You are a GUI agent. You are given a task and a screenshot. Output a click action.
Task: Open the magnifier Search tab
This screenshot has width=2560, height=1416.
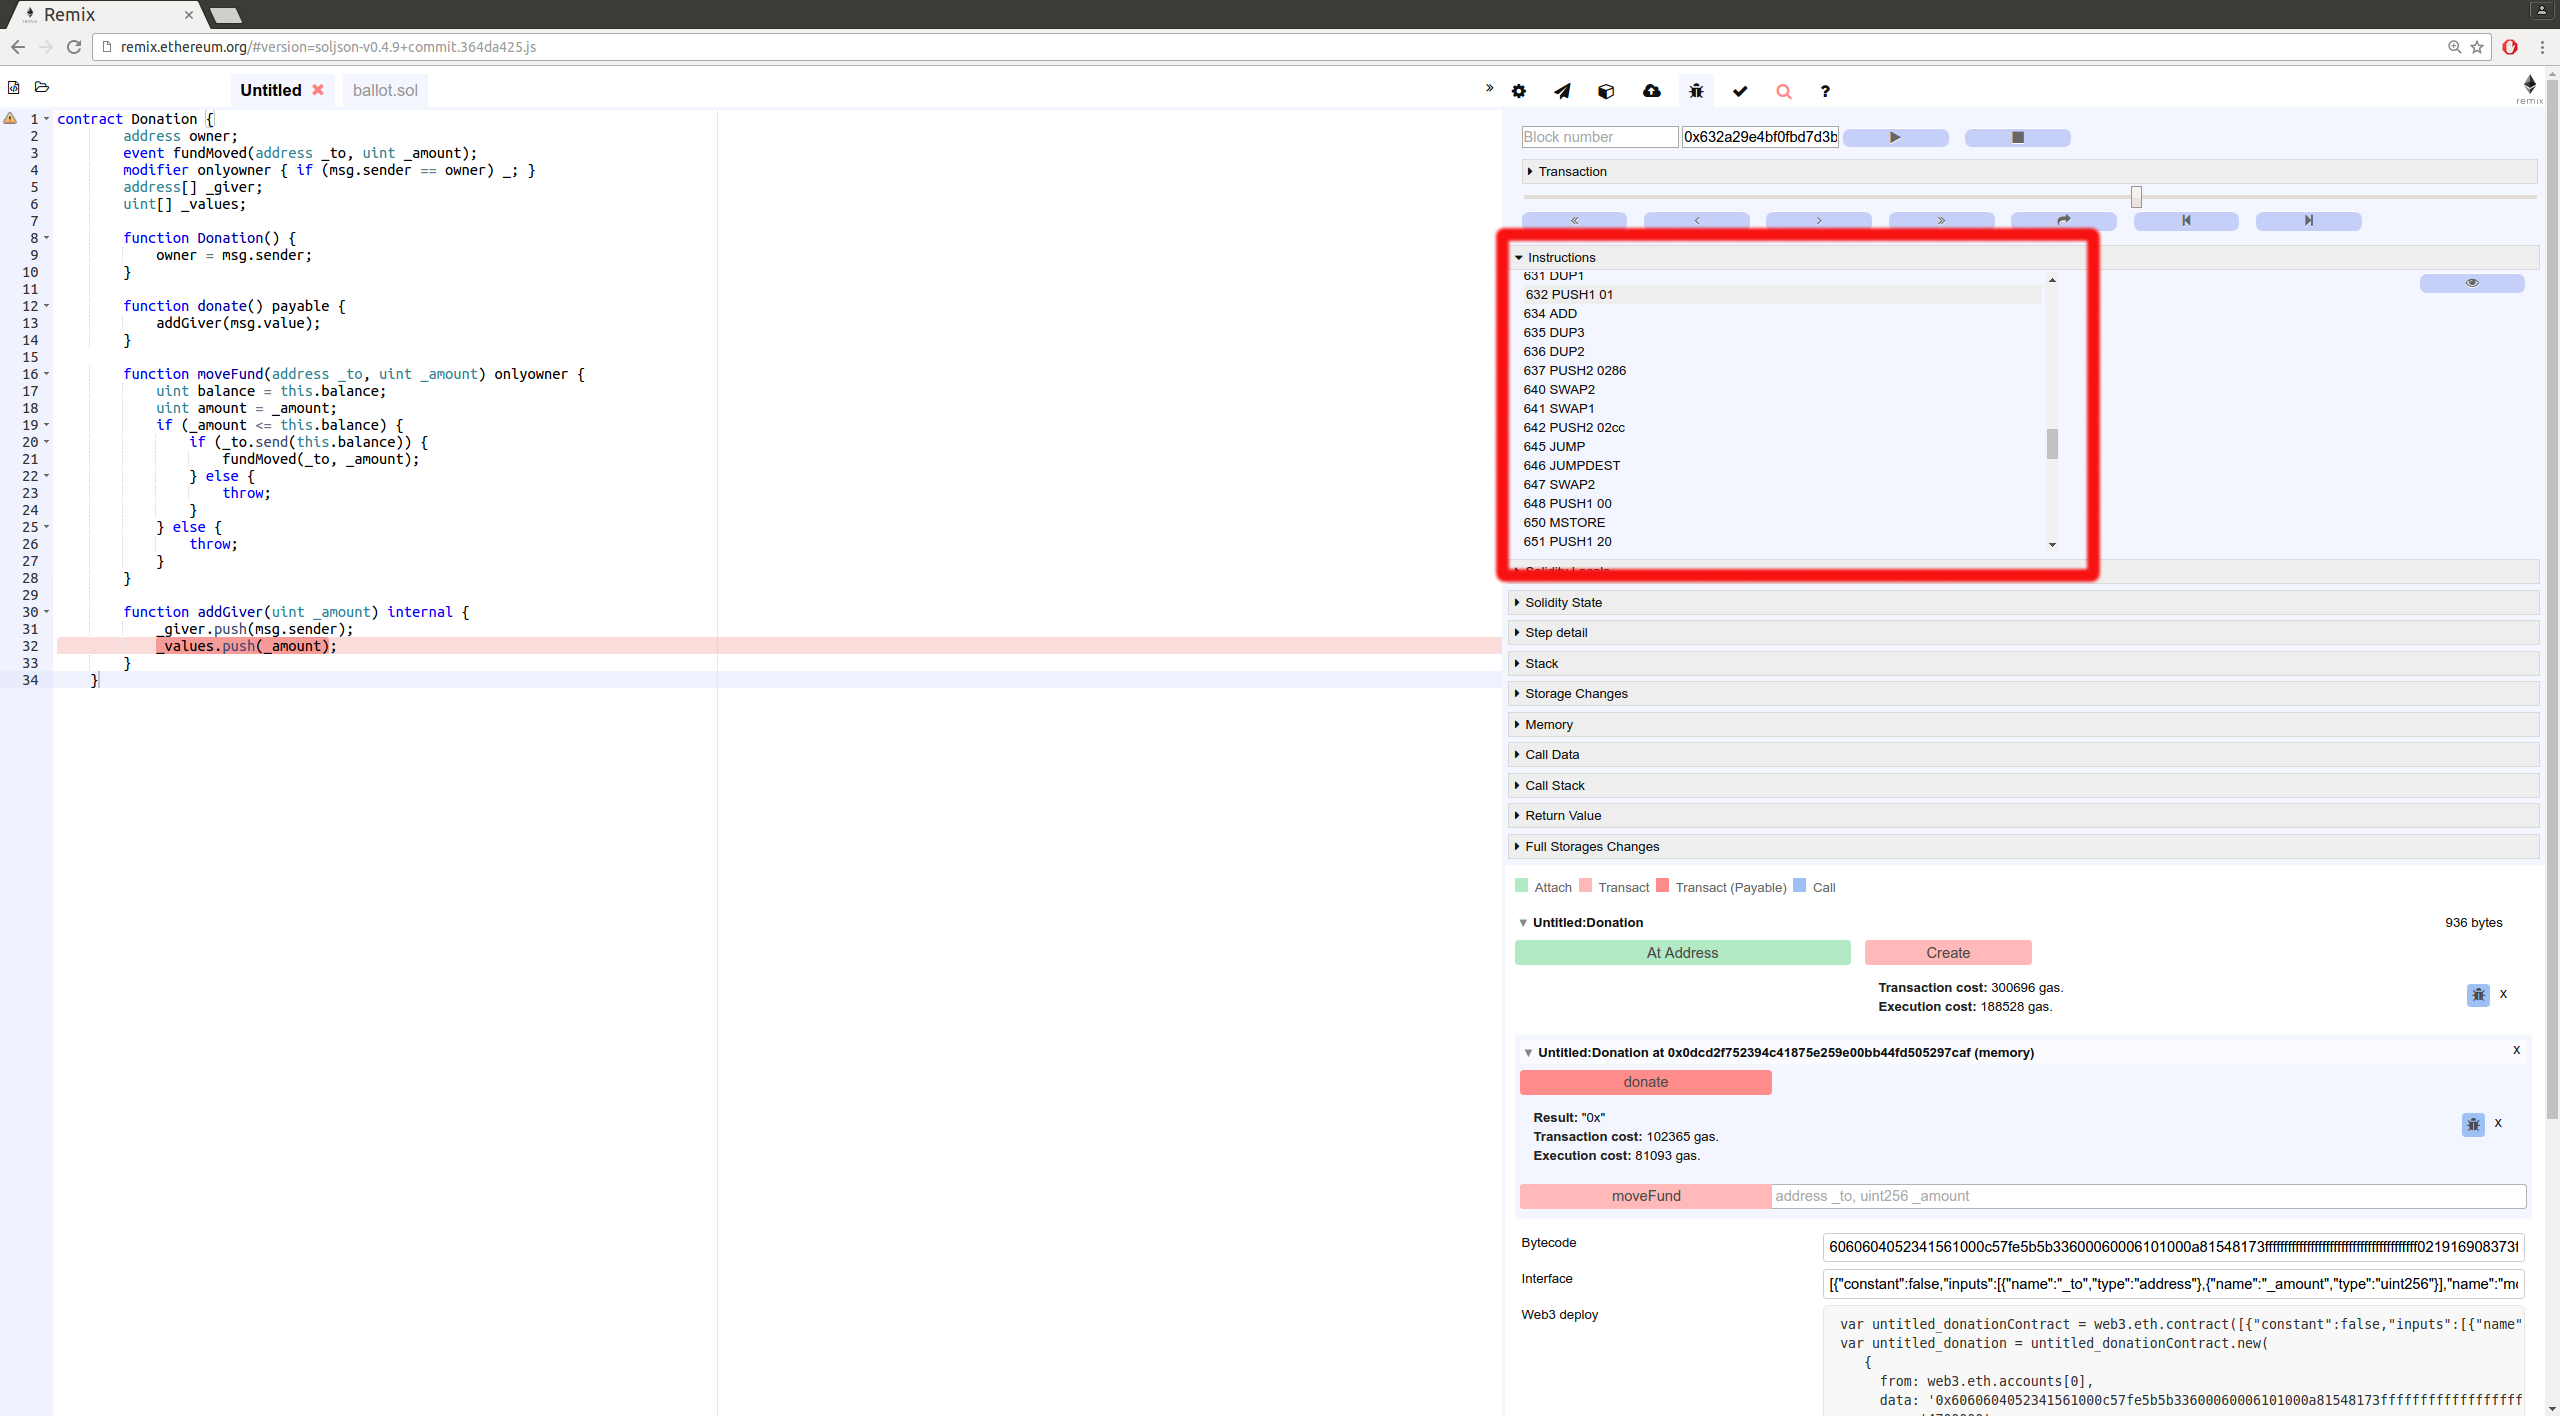1783,91
